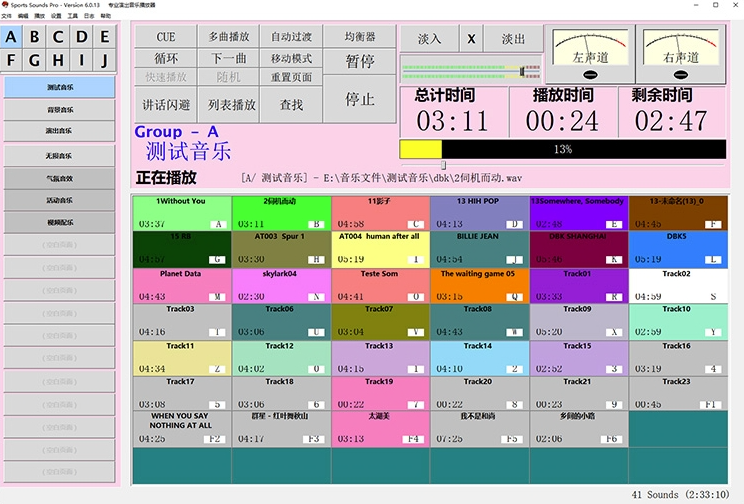Play WHEN YOU SAY NOTHING AT ALL
The image size is (744, 504).
(182, 429)
